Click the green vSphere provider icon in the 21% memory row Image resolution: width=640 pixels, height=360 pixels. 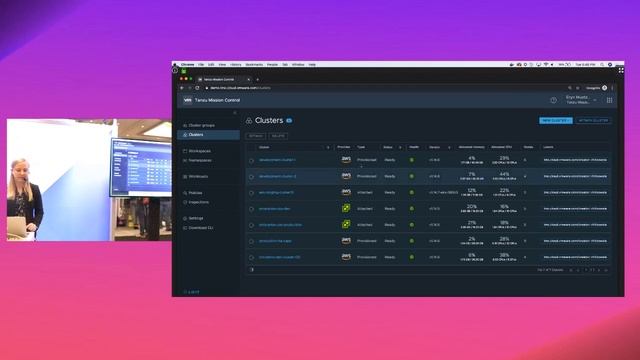coord(346,224)
